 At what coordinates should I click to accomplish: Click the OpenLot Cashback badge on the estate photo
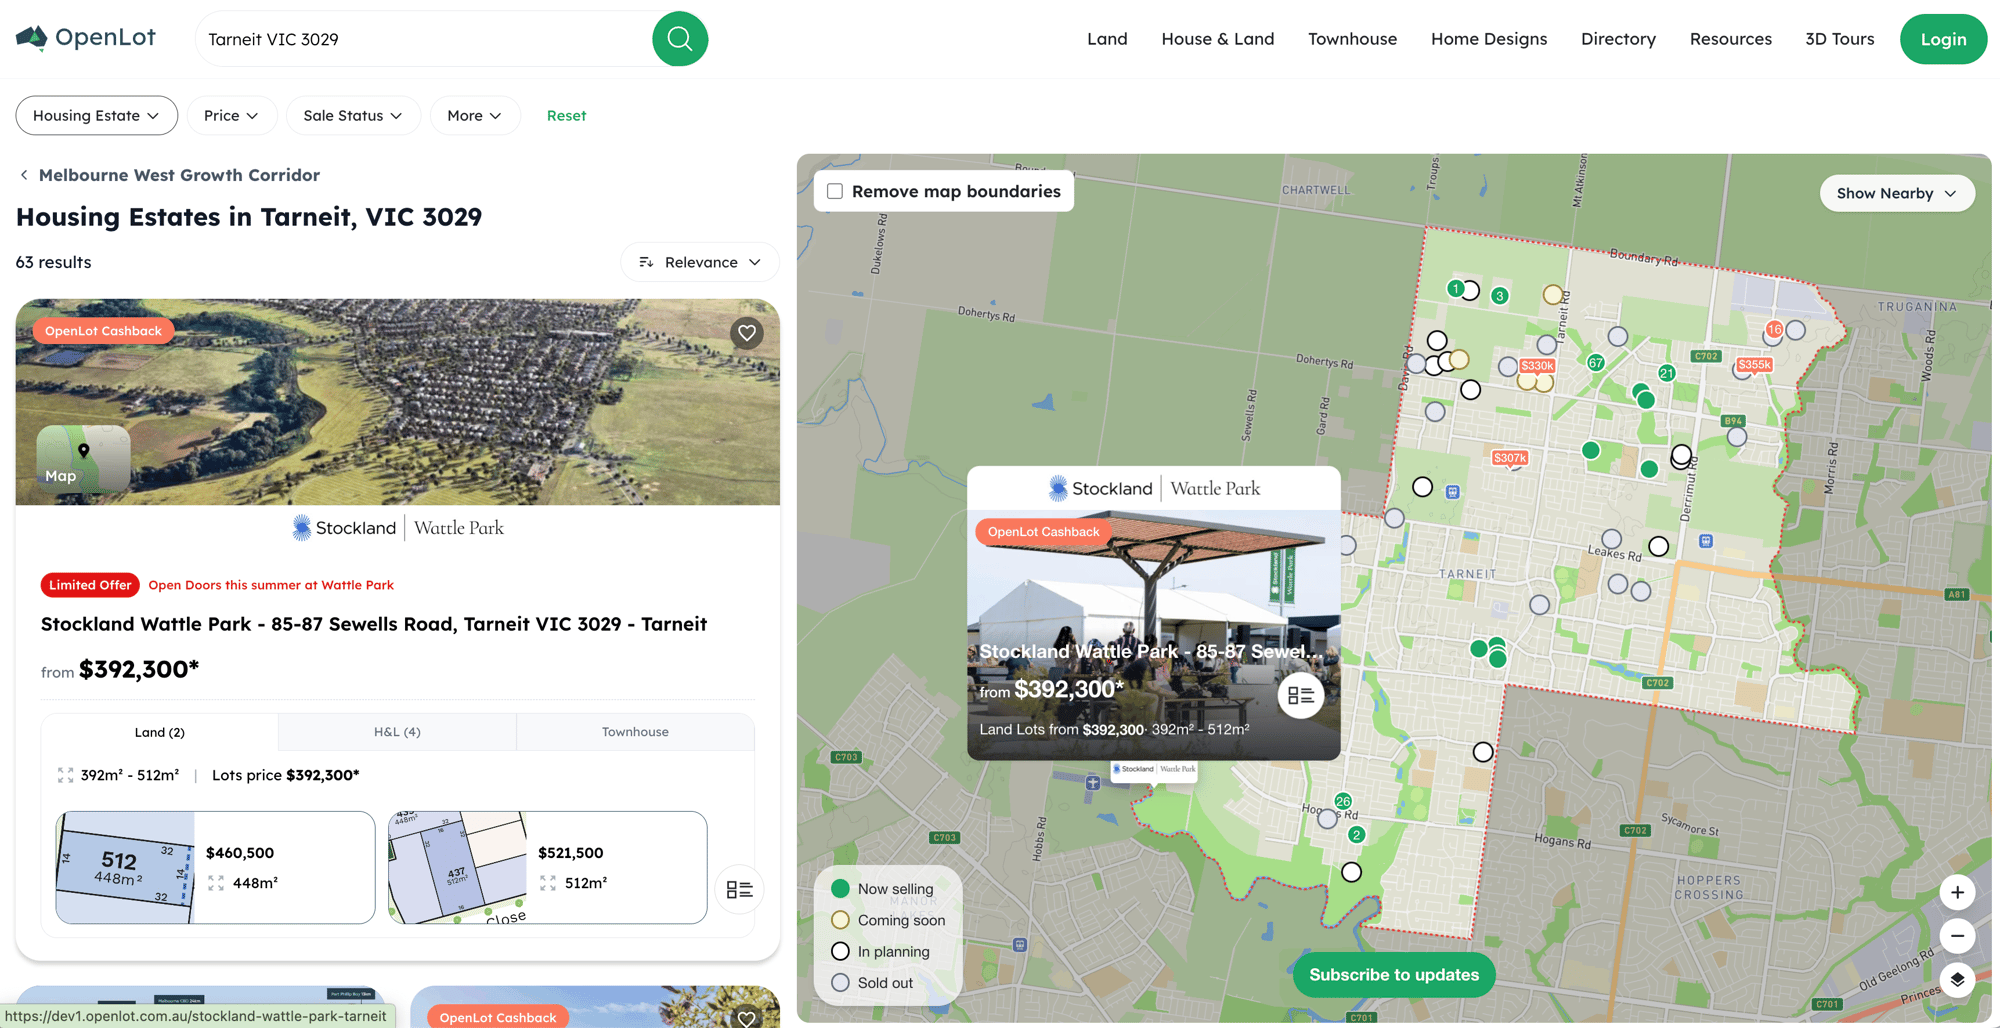point(103,331)
